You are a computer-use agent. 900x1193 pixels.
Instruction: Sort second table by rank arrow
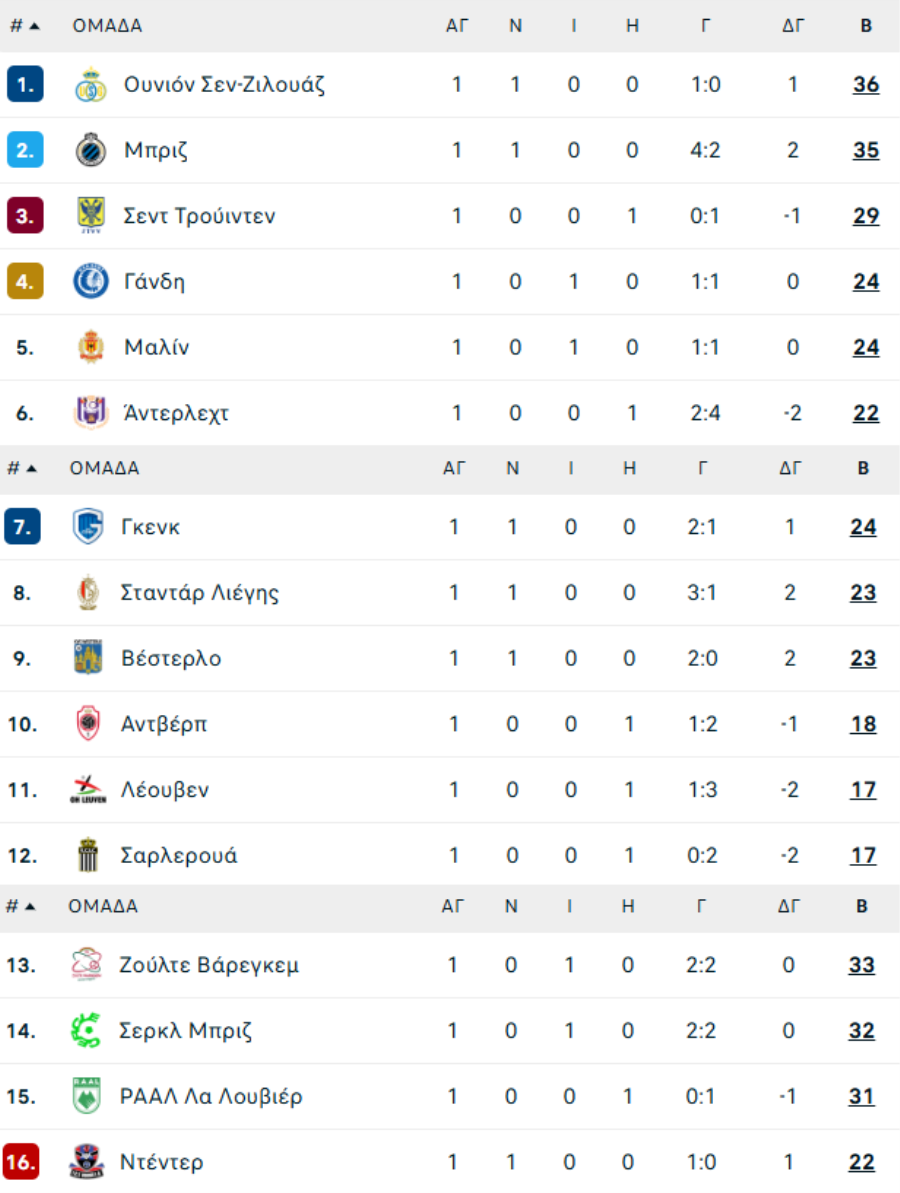click(x=31, y=468)
